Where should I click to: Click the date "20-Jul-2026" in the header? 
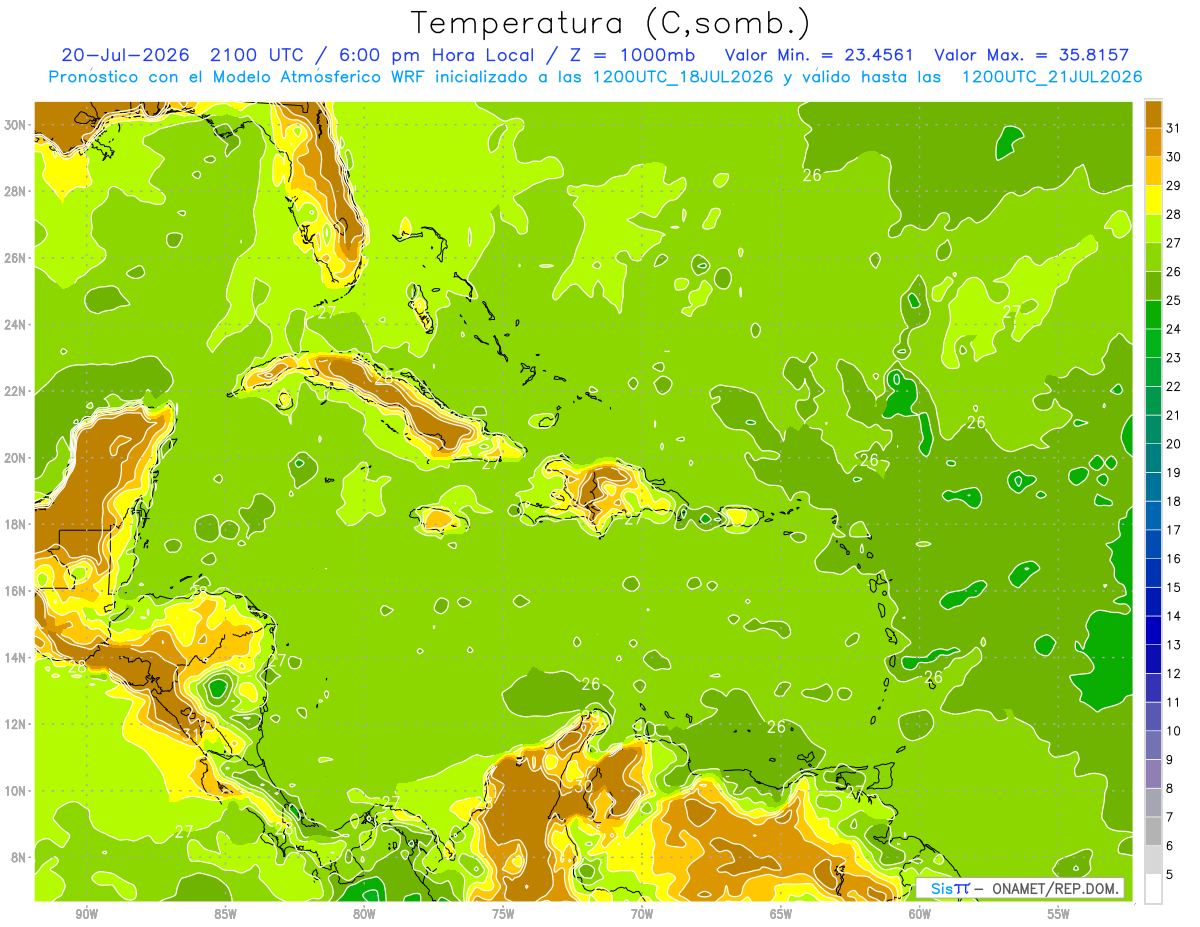pos(125,55)
